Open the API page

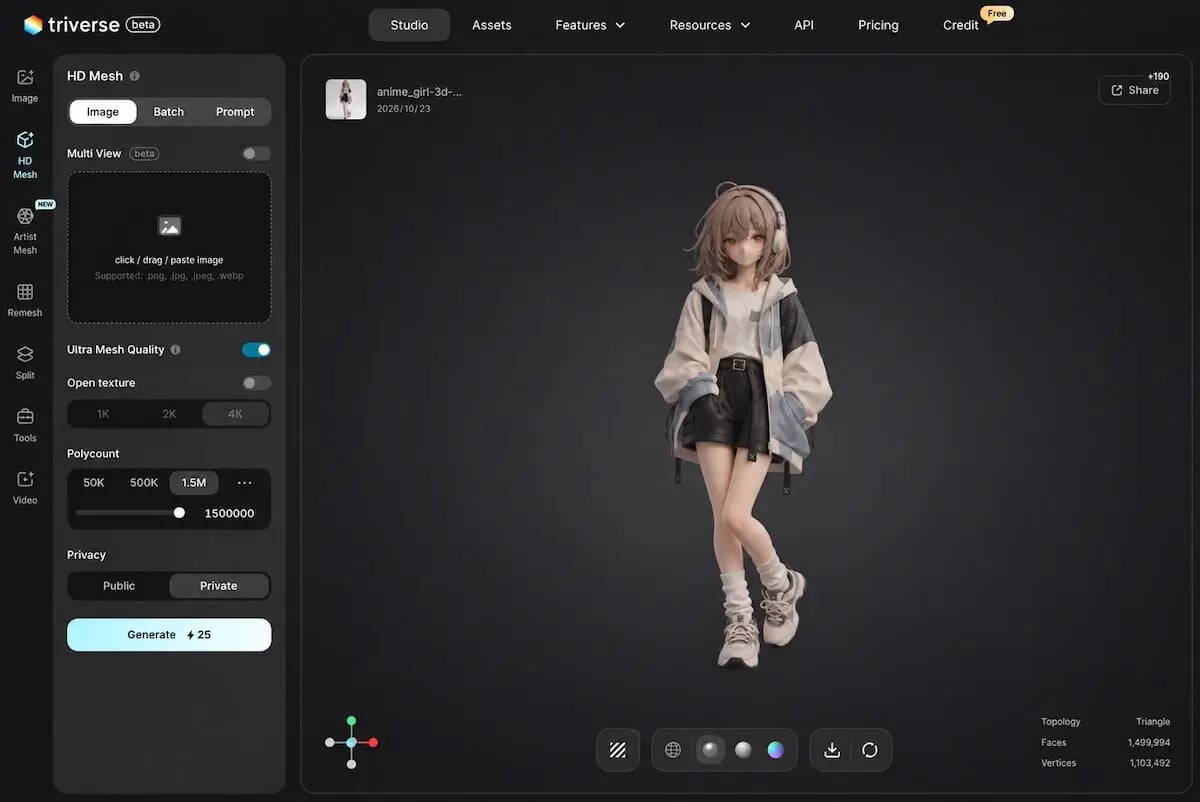[x=804, y=25]
